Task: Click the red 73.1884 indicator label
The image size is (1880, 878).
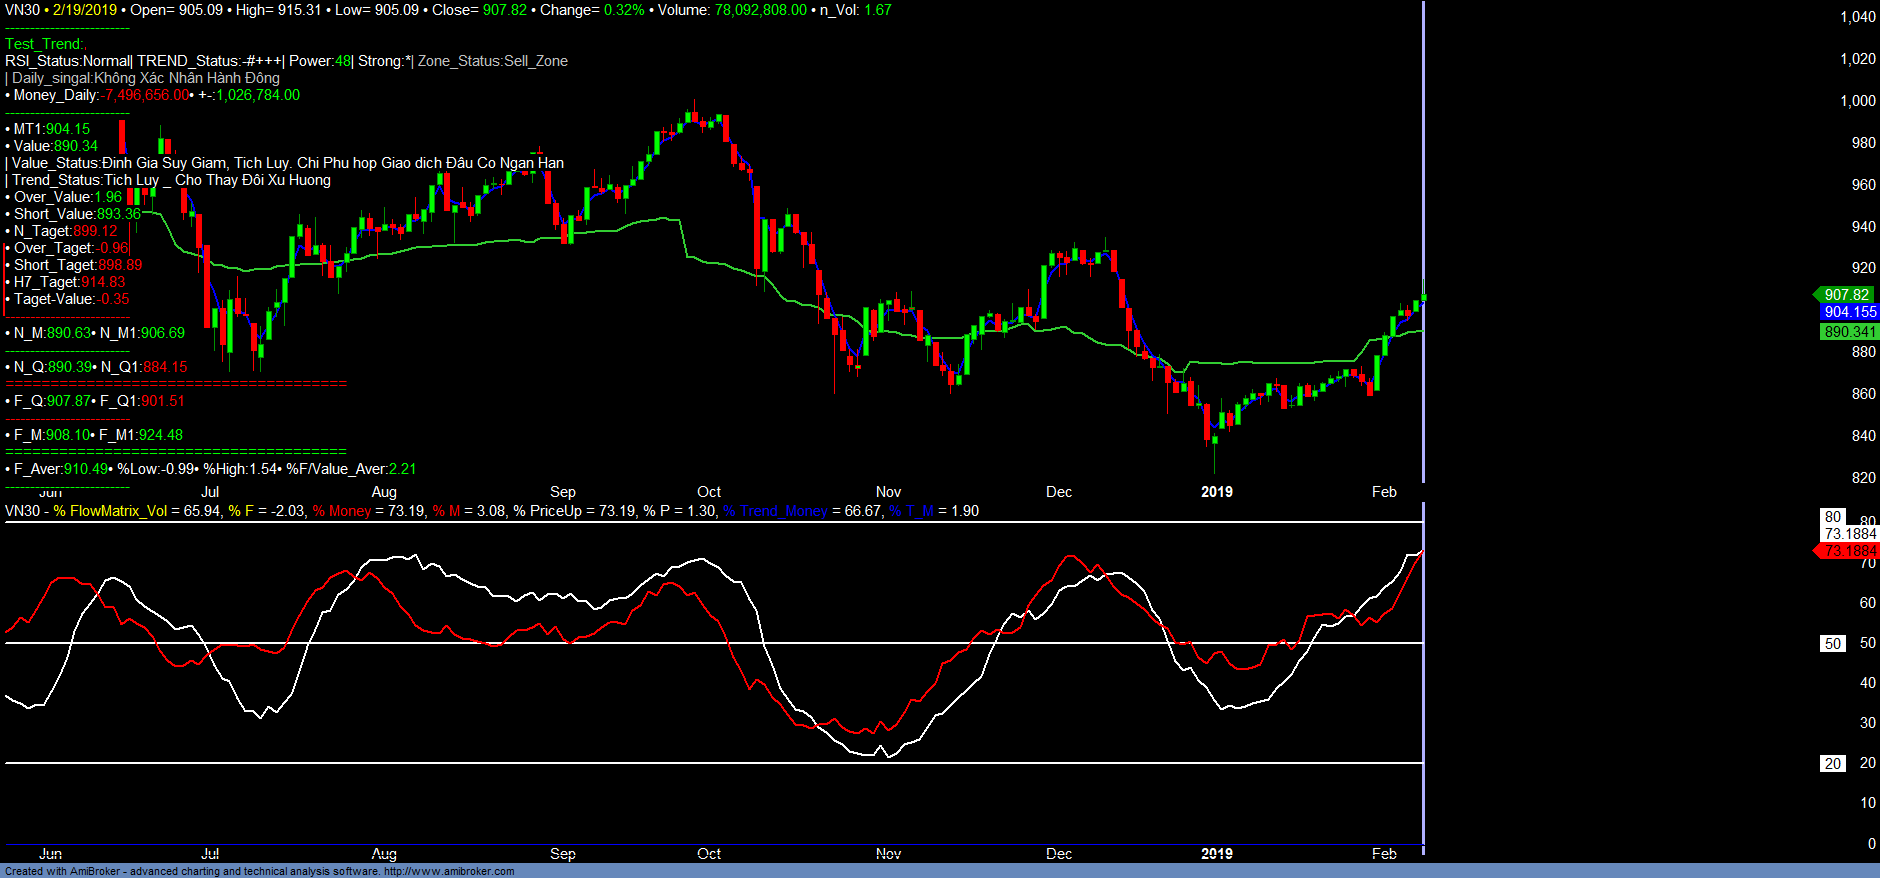Action: pyautogui.click(x=1849, y=551)
